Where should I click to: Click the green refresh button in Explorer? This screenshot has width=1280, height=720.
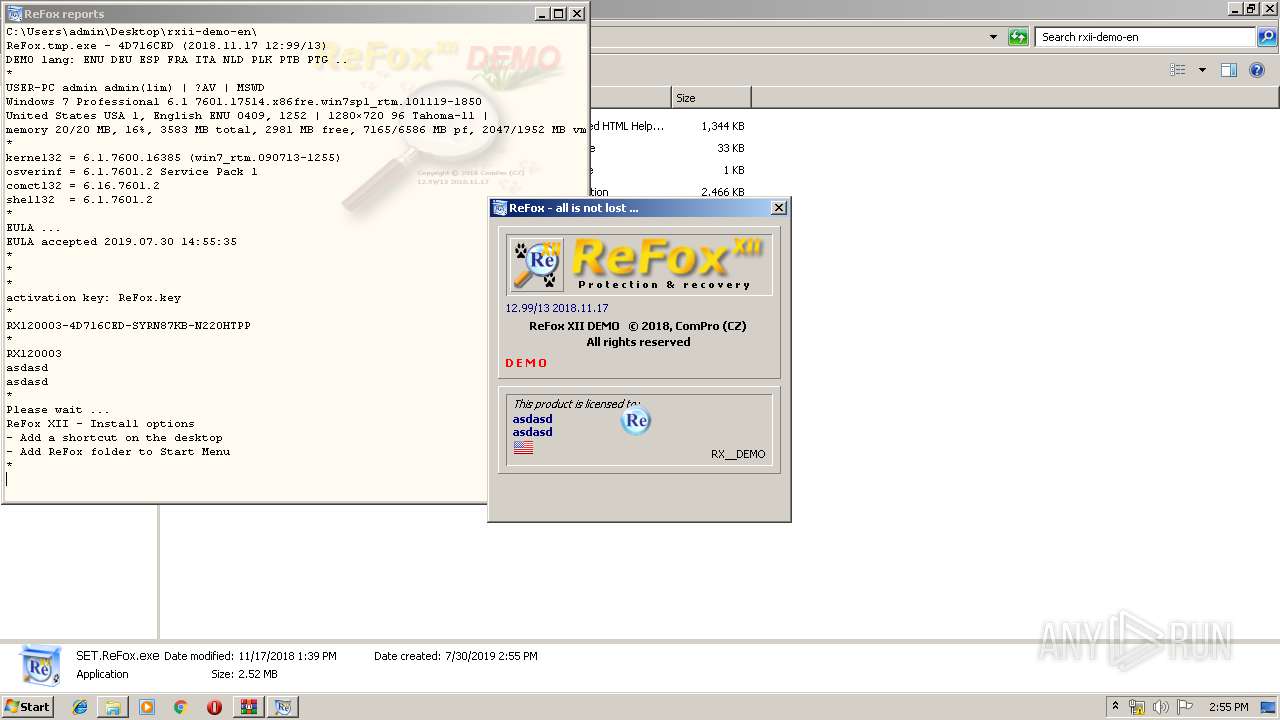pos(1018,37)
